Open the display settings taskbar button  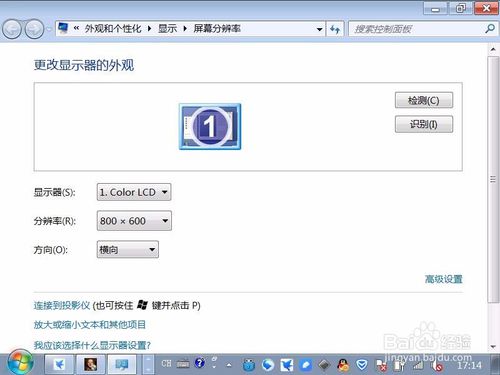[122, 364]
